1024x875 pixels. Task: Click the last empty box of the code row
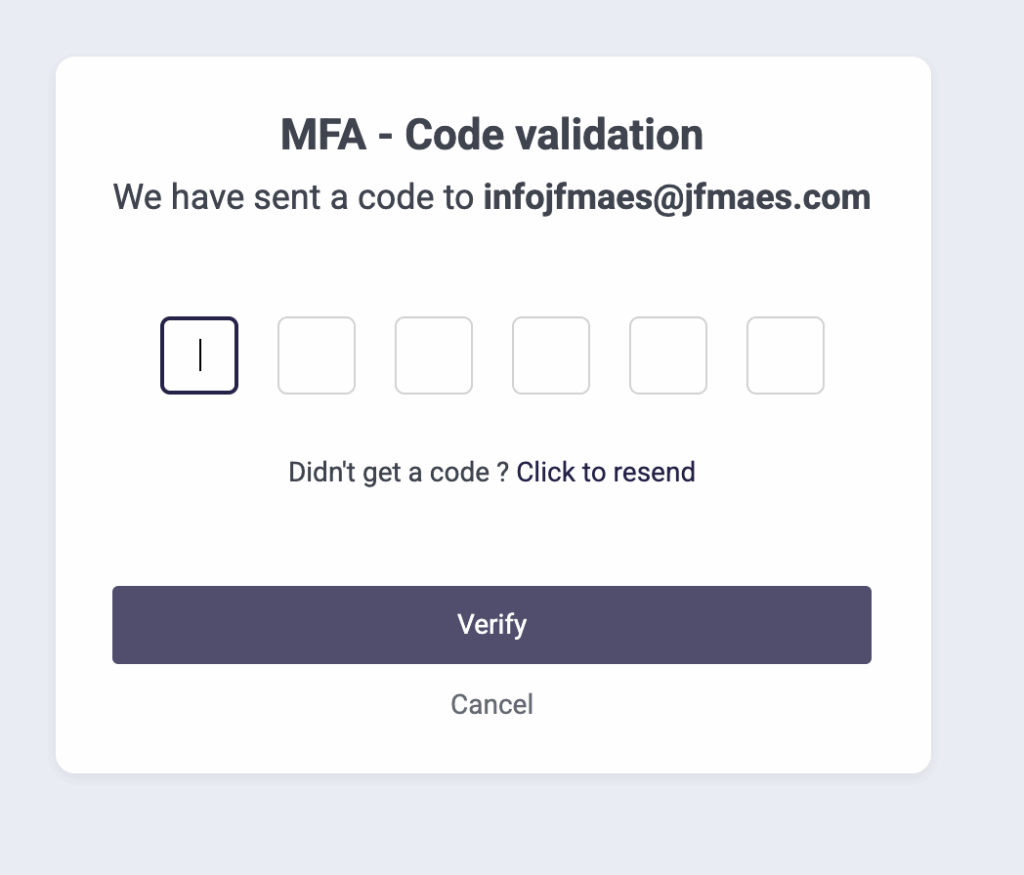tap(785, 356)
